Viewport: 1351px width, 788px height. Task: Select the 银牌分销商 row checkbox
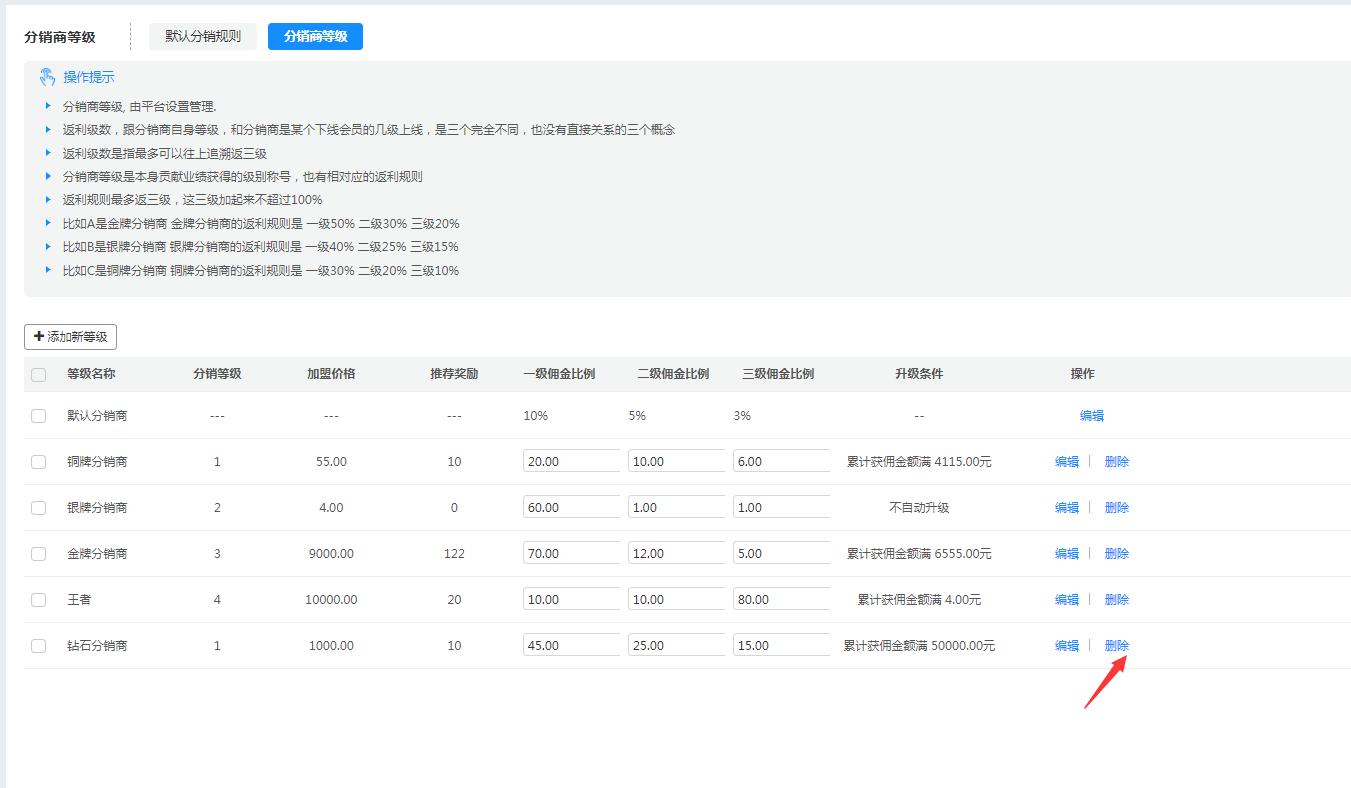pos(38,508)
